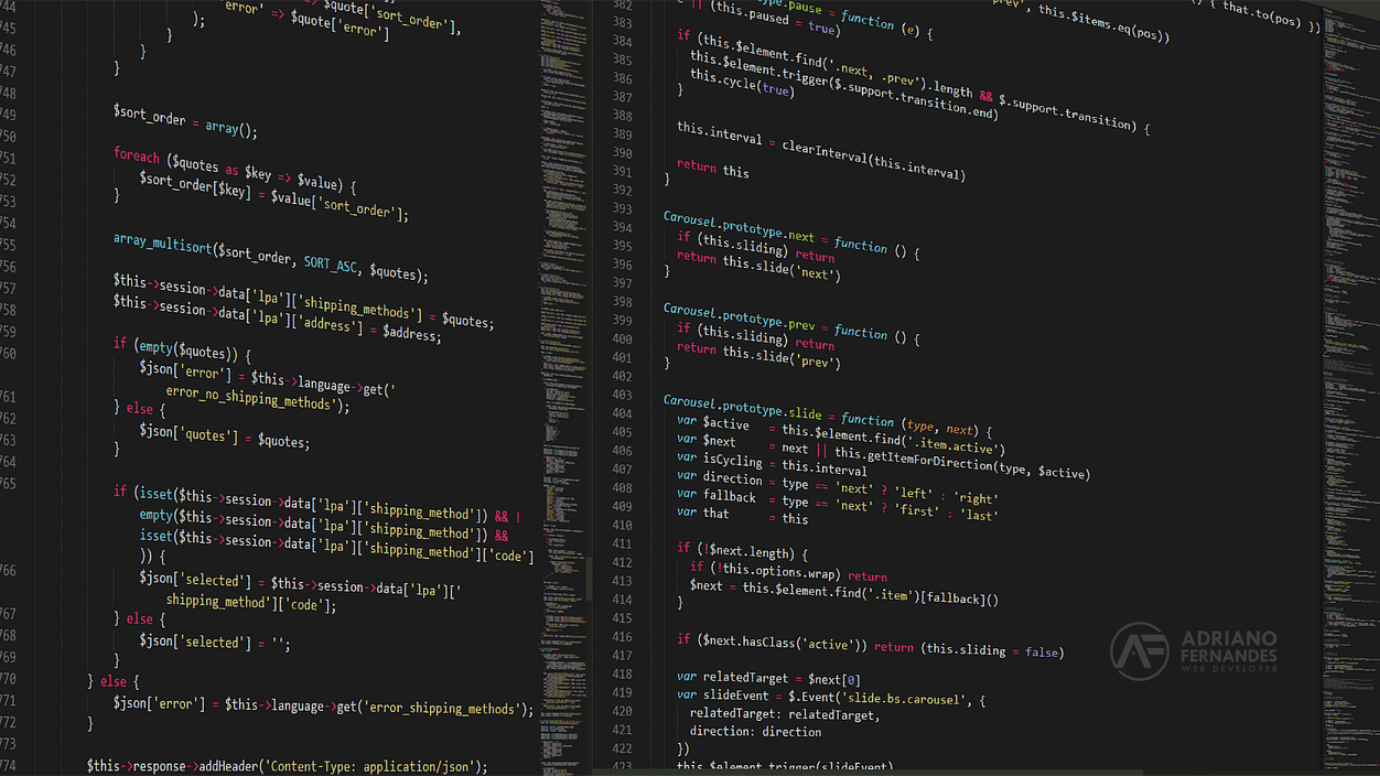This screenshot has height=776, width=1380.
Task: Click 'this.paused = true' statement
Action: (774, 21)
